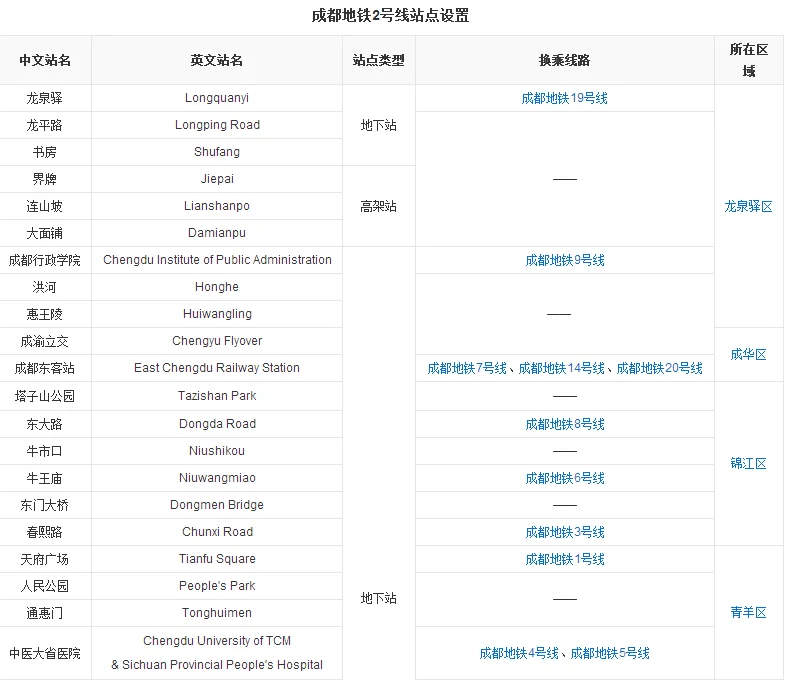The height and width of the screenshot is (680, 785).
Task: Click the 成渝立交 station cell
Action: point(45,342)
